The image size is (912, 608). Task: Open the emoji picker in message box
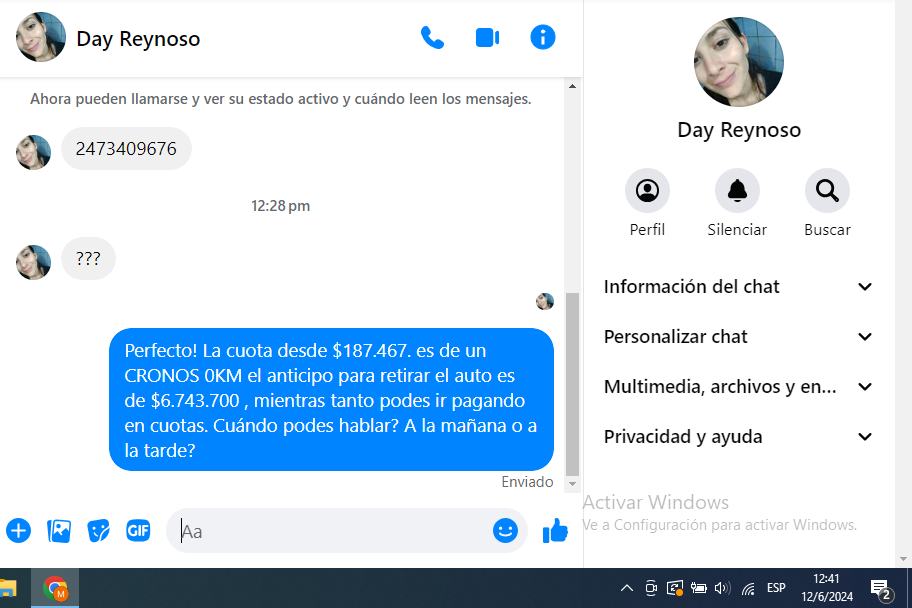pos(505,531)
